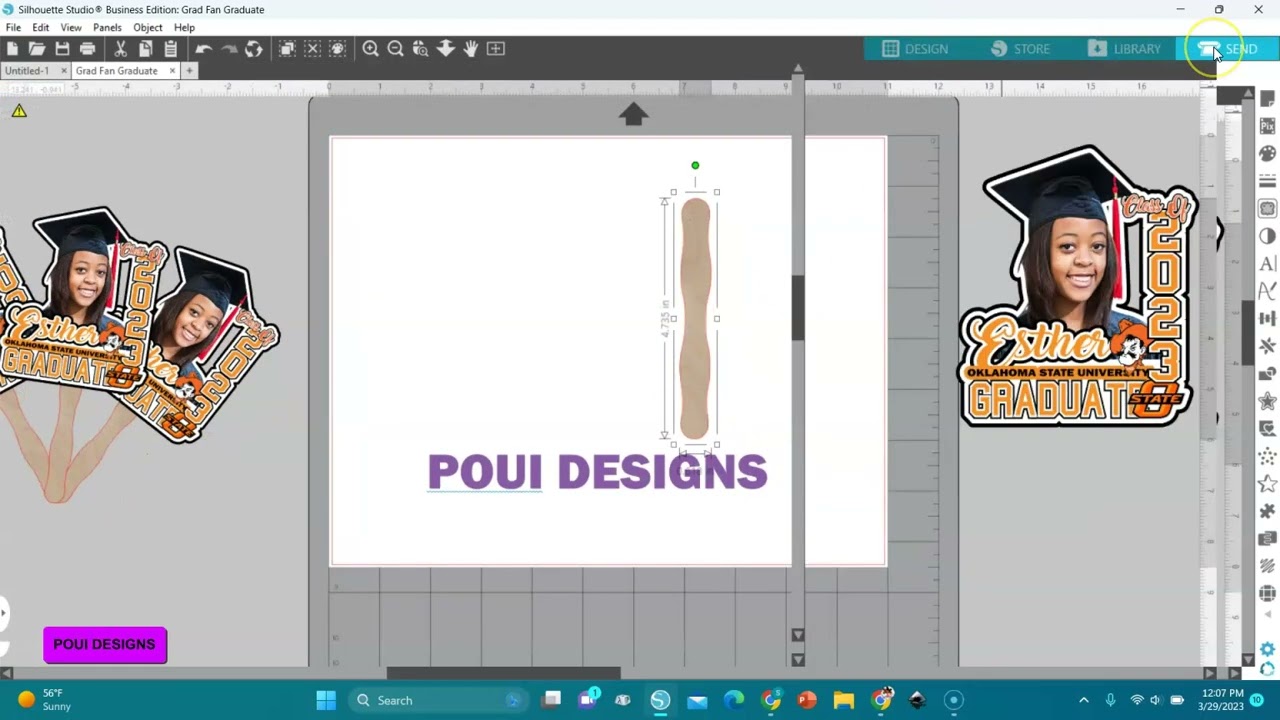Viewport: 1280px width, 720px height.
Task: Switch to the Untitled-1 document tab
Action: (27, 71)
